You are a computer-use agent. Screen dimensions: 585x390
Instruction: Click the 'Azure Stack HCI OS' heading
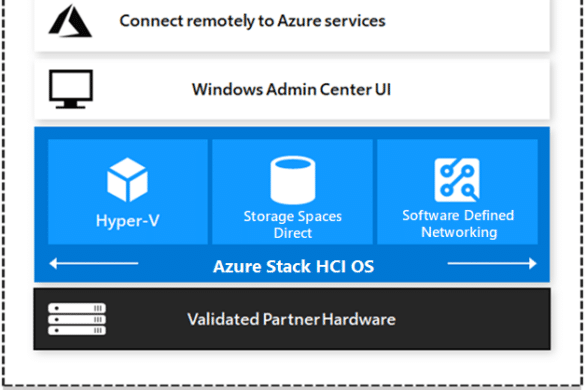point(293,266)
